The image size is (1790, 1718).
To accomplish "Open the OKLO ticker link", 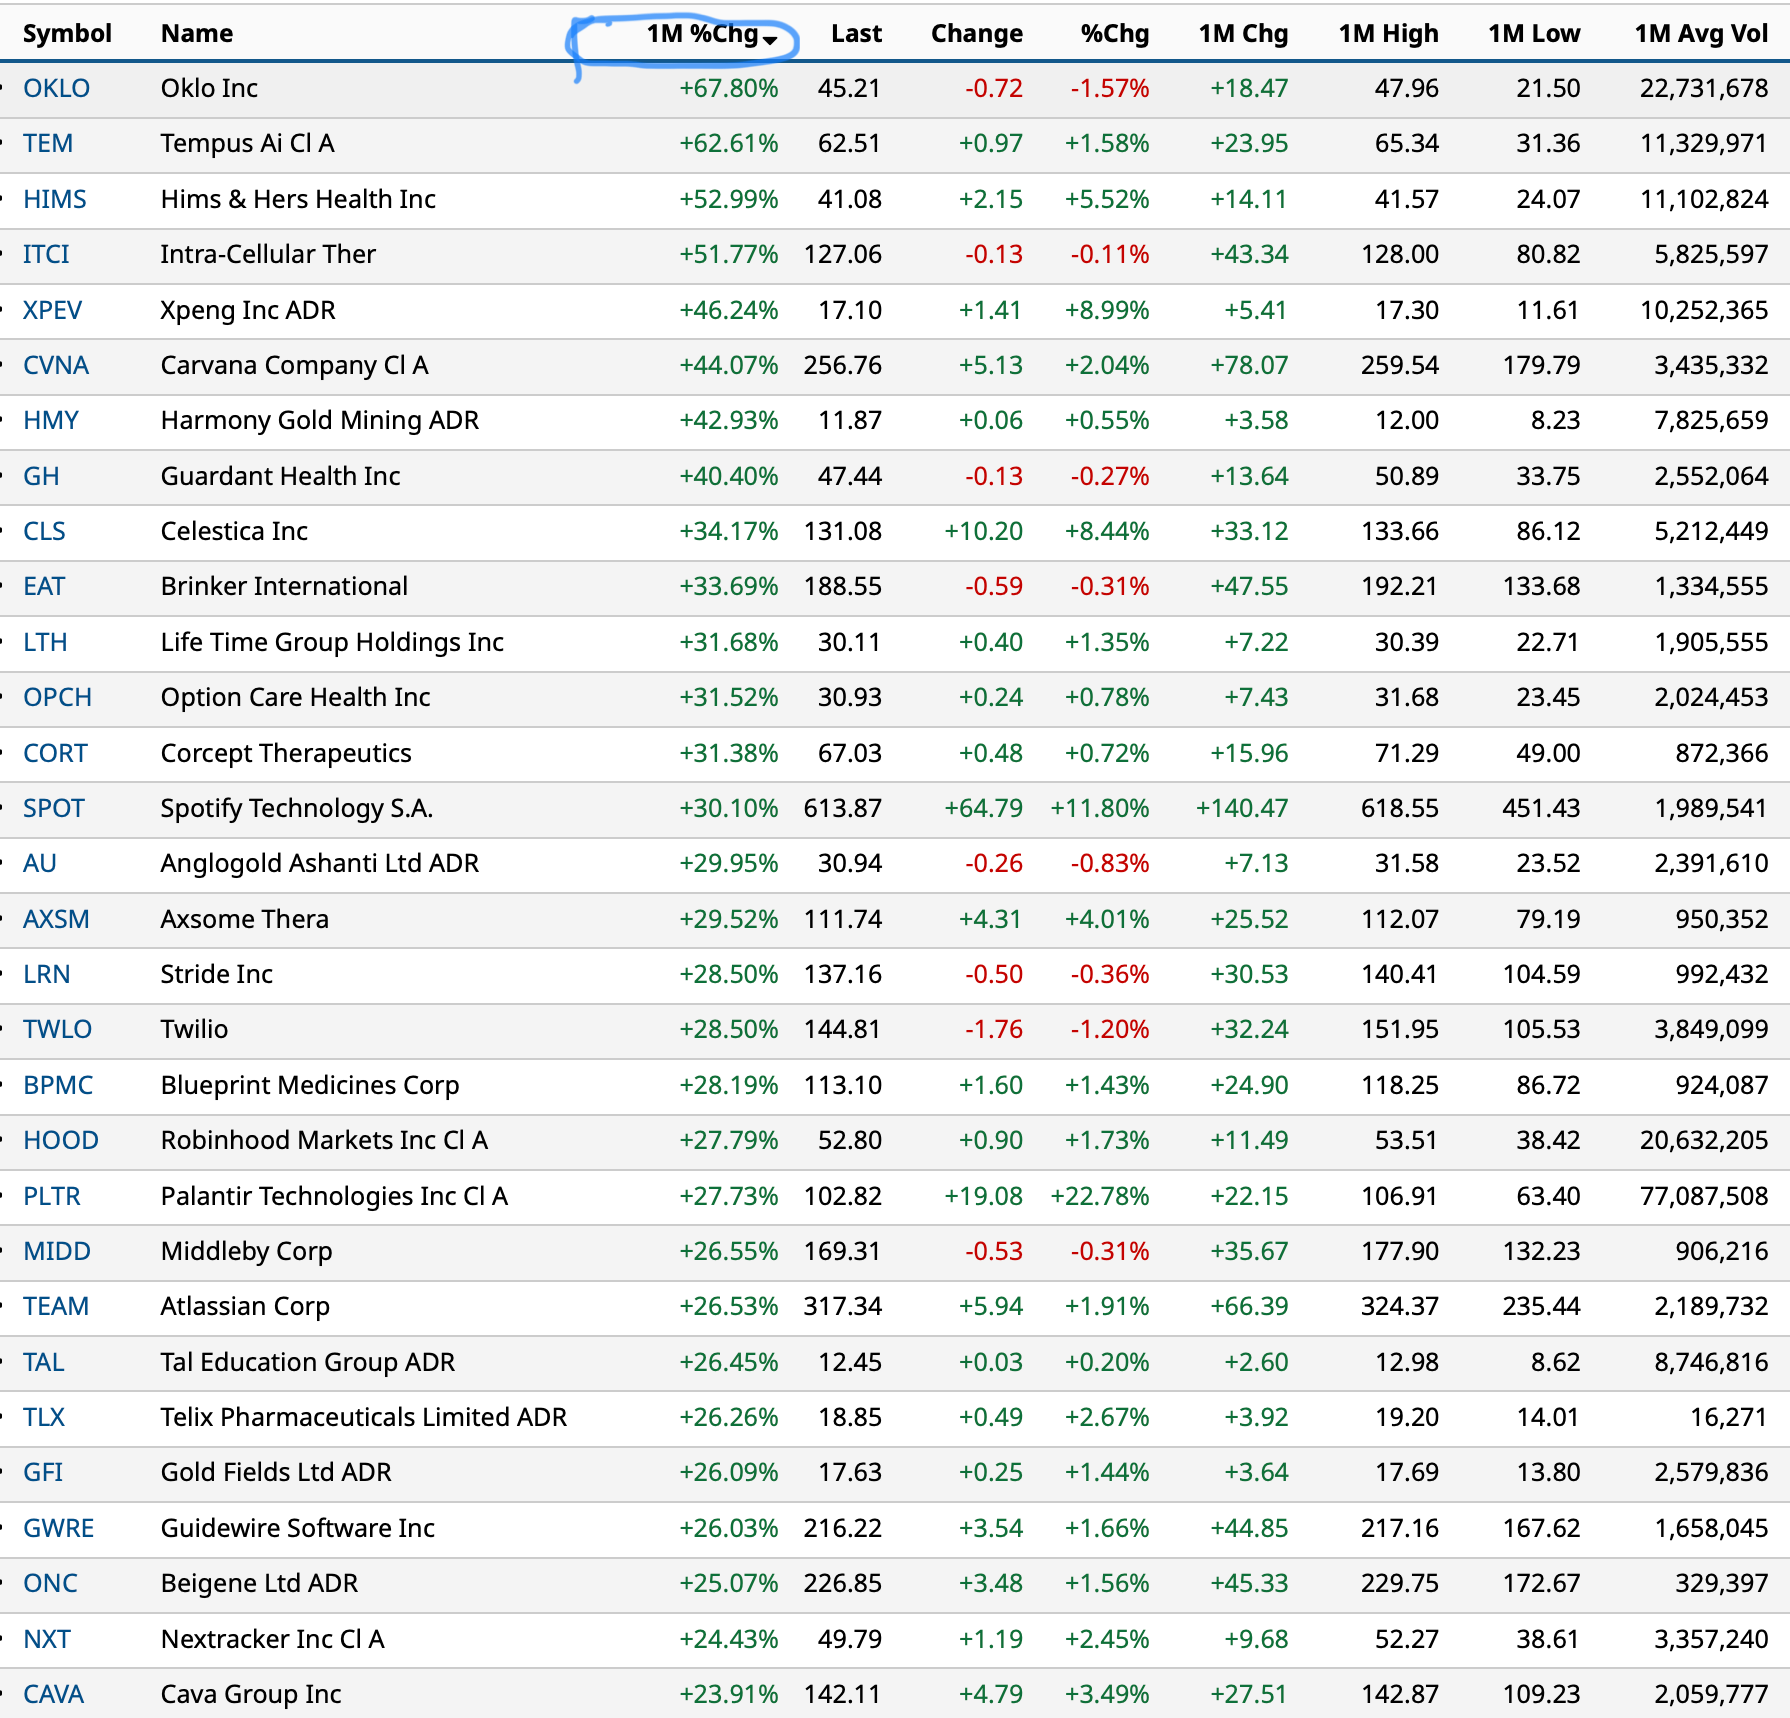I will tap(56, 89).
